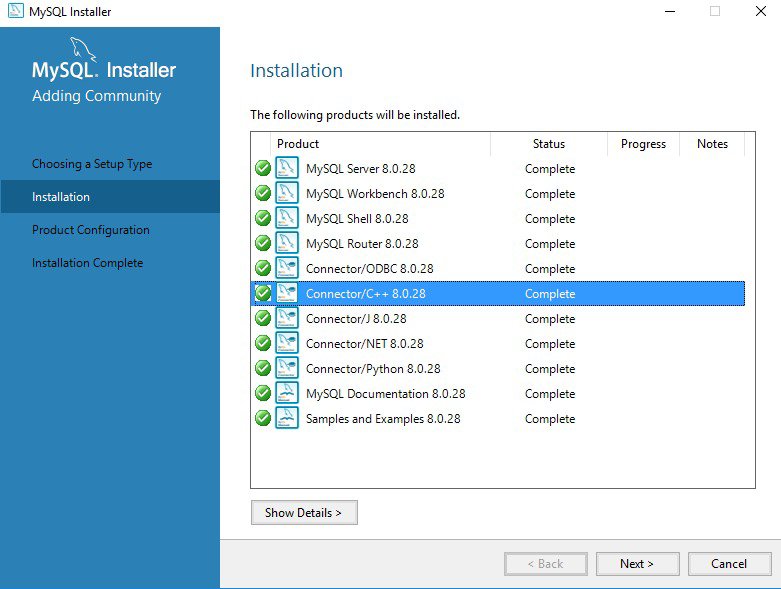Viewport: 781px width, 589px height.
Task: Click the Connector/ODBC 8.0.28 product icon
Action: pyautogui.click(x=287, y=268)
